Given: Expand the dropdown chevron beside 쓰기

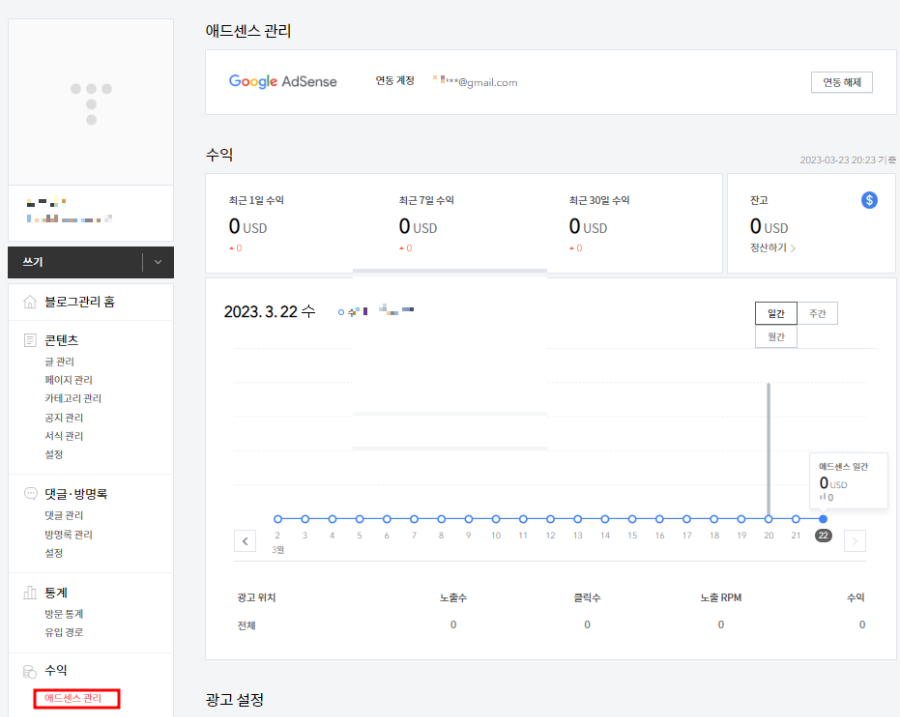Looking at the screenshot, I should 157,262.
